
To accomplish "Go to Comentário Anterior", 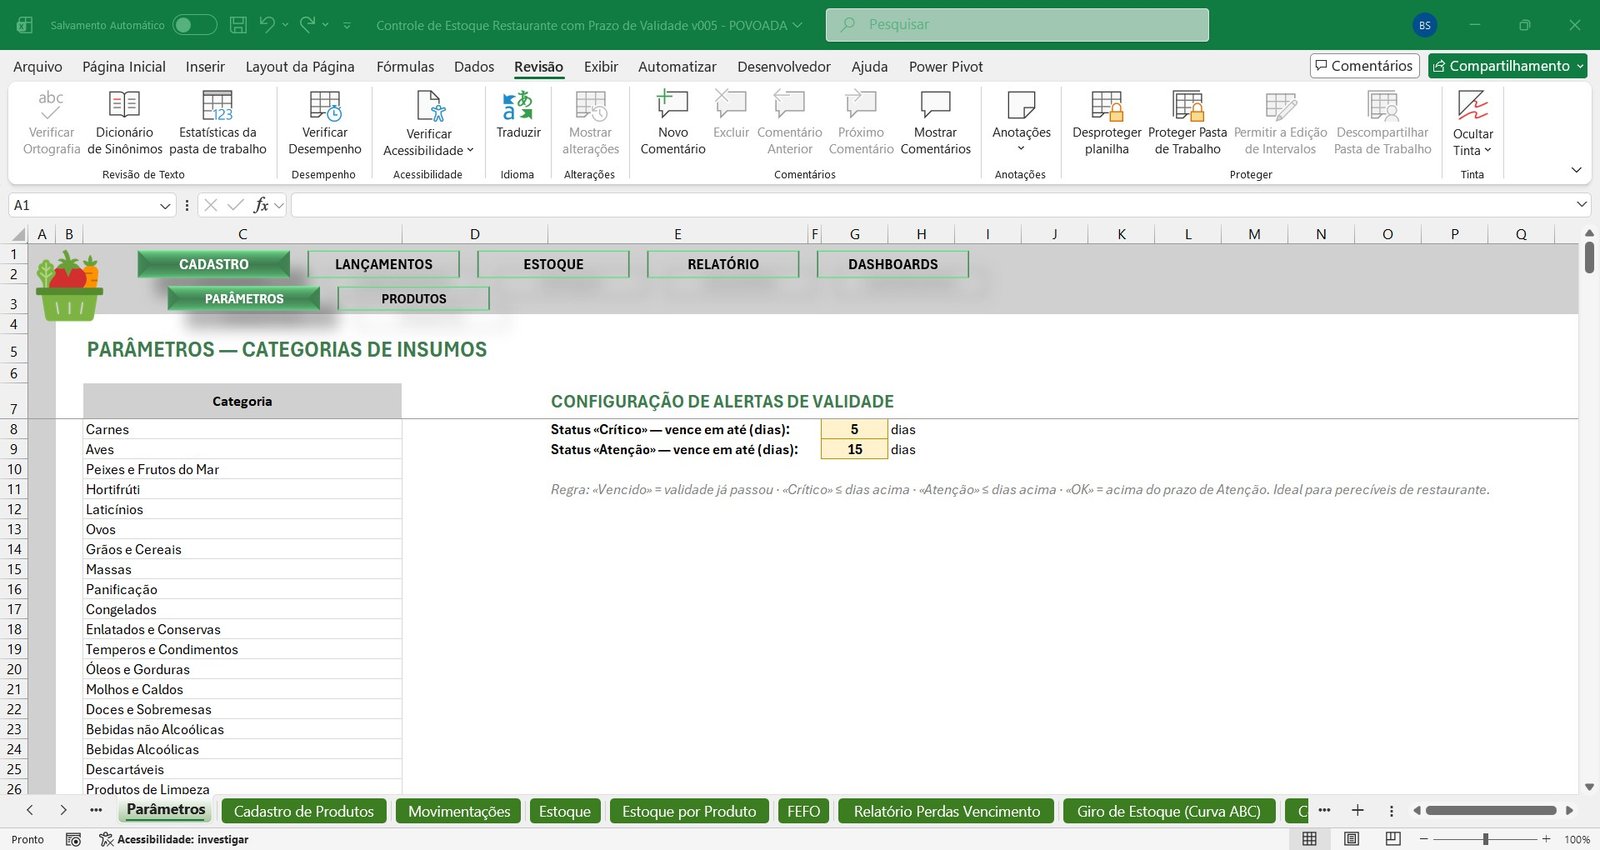I will click(x=789, y=123).
